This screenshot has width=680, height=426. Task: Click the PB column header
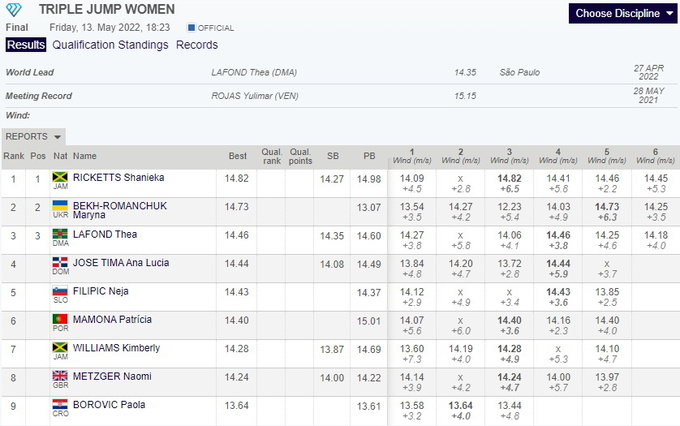coord(369,156)
